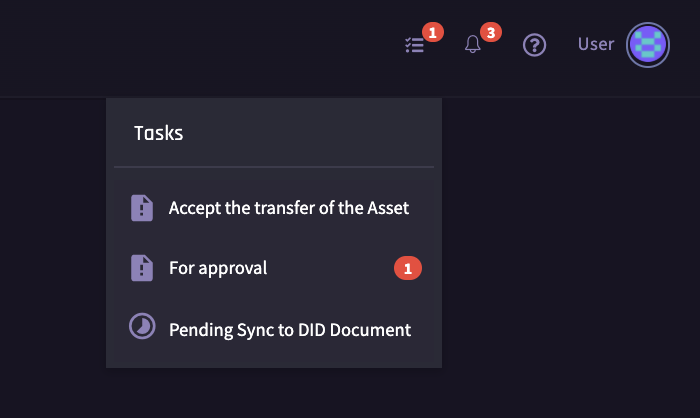
Task: Click red "3" badge on notification bell
Action: point(490,32)
